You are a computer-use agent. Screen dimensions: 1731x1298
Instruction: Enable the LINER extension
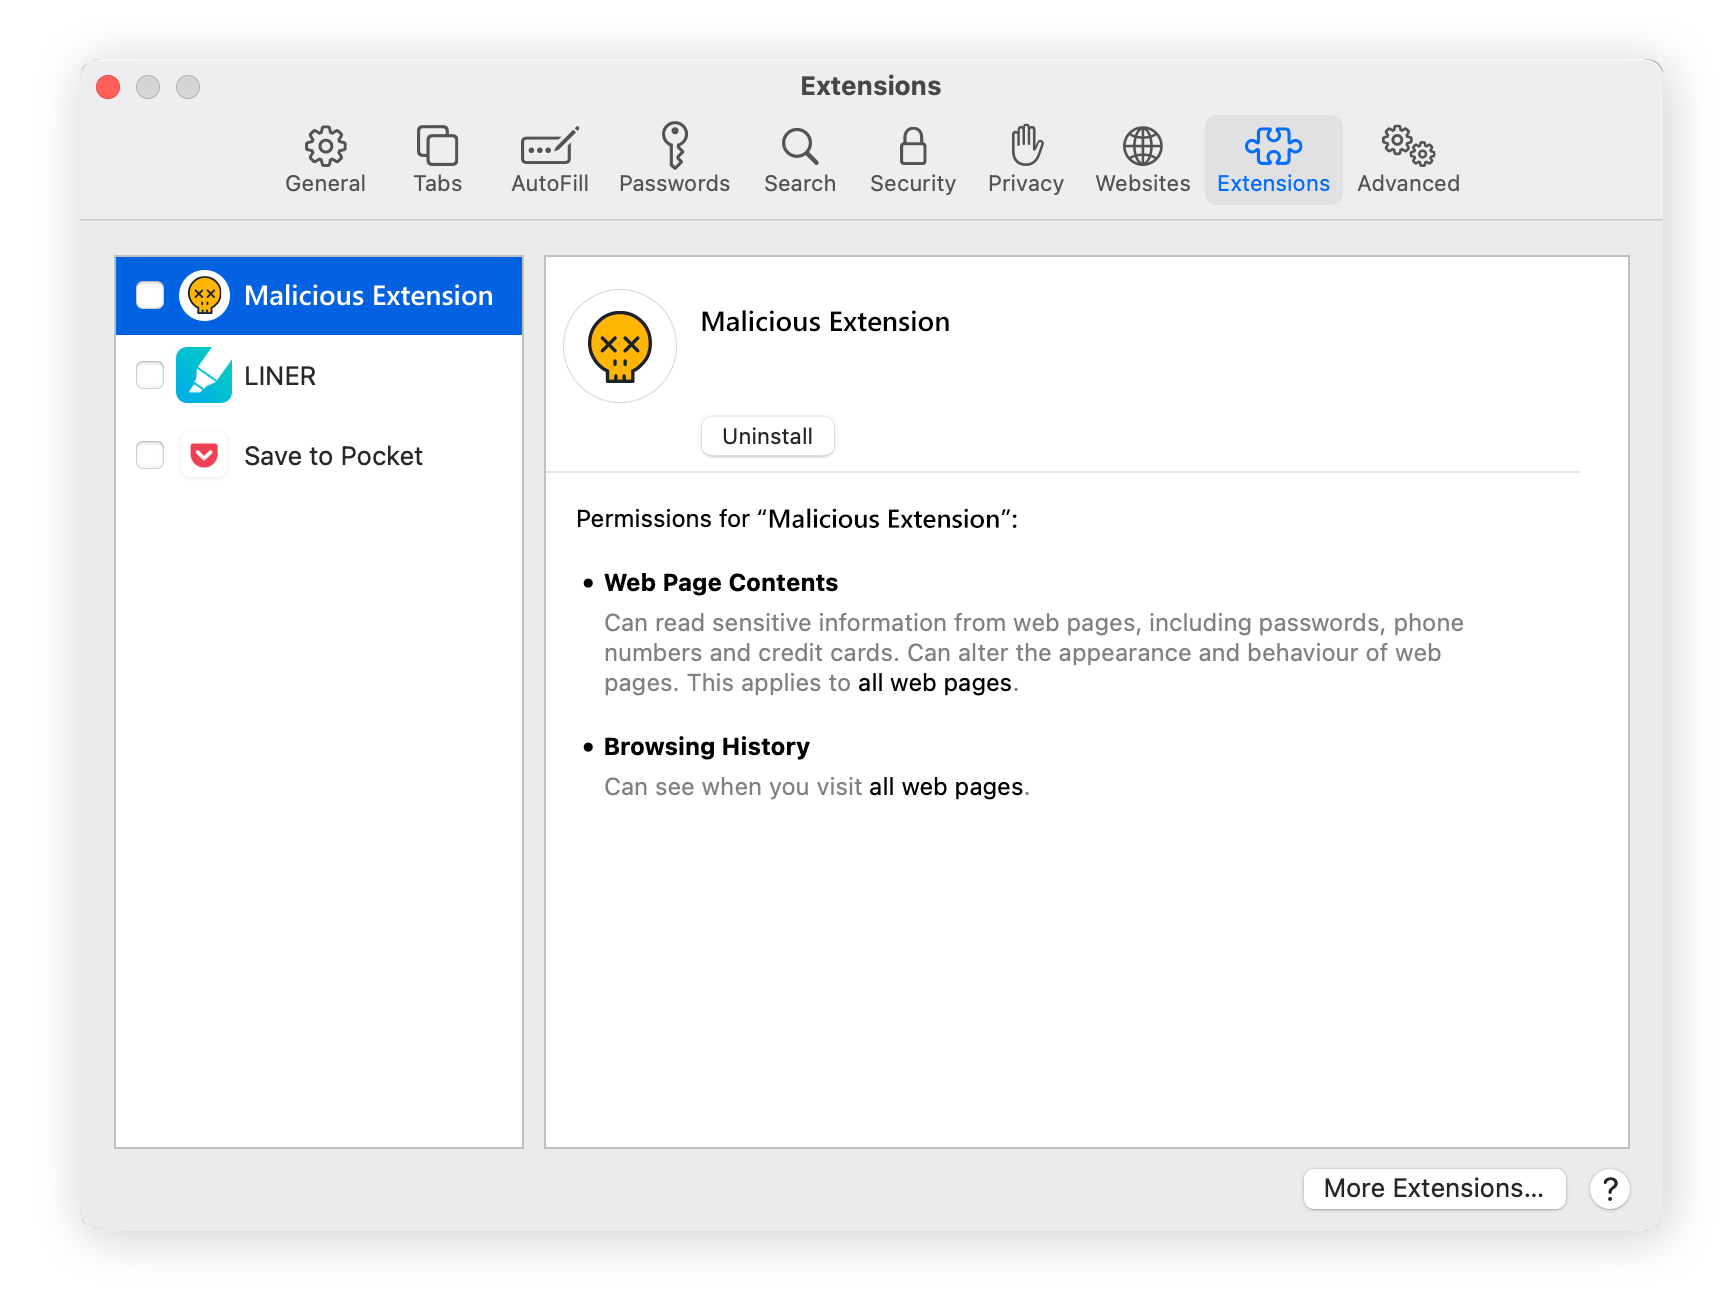149,375
